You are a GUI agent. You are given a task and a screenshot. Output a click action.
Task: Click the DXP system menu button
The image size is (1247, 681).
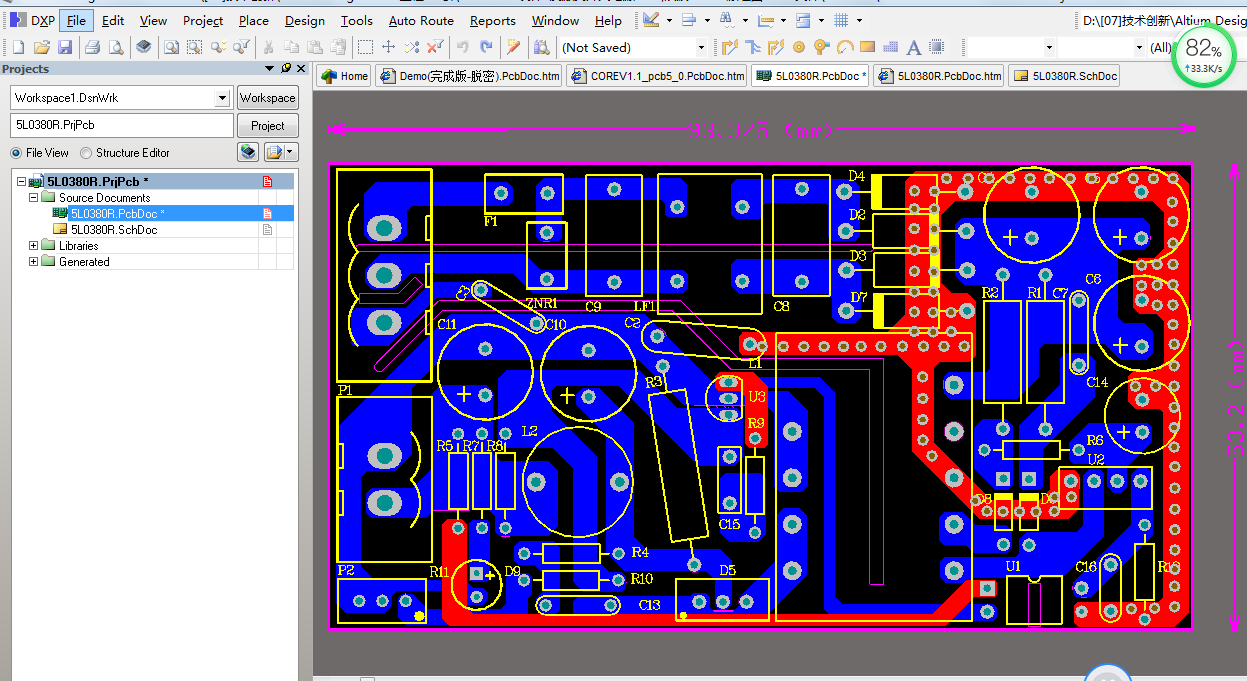pyautogui.click(x=32, y=20)
